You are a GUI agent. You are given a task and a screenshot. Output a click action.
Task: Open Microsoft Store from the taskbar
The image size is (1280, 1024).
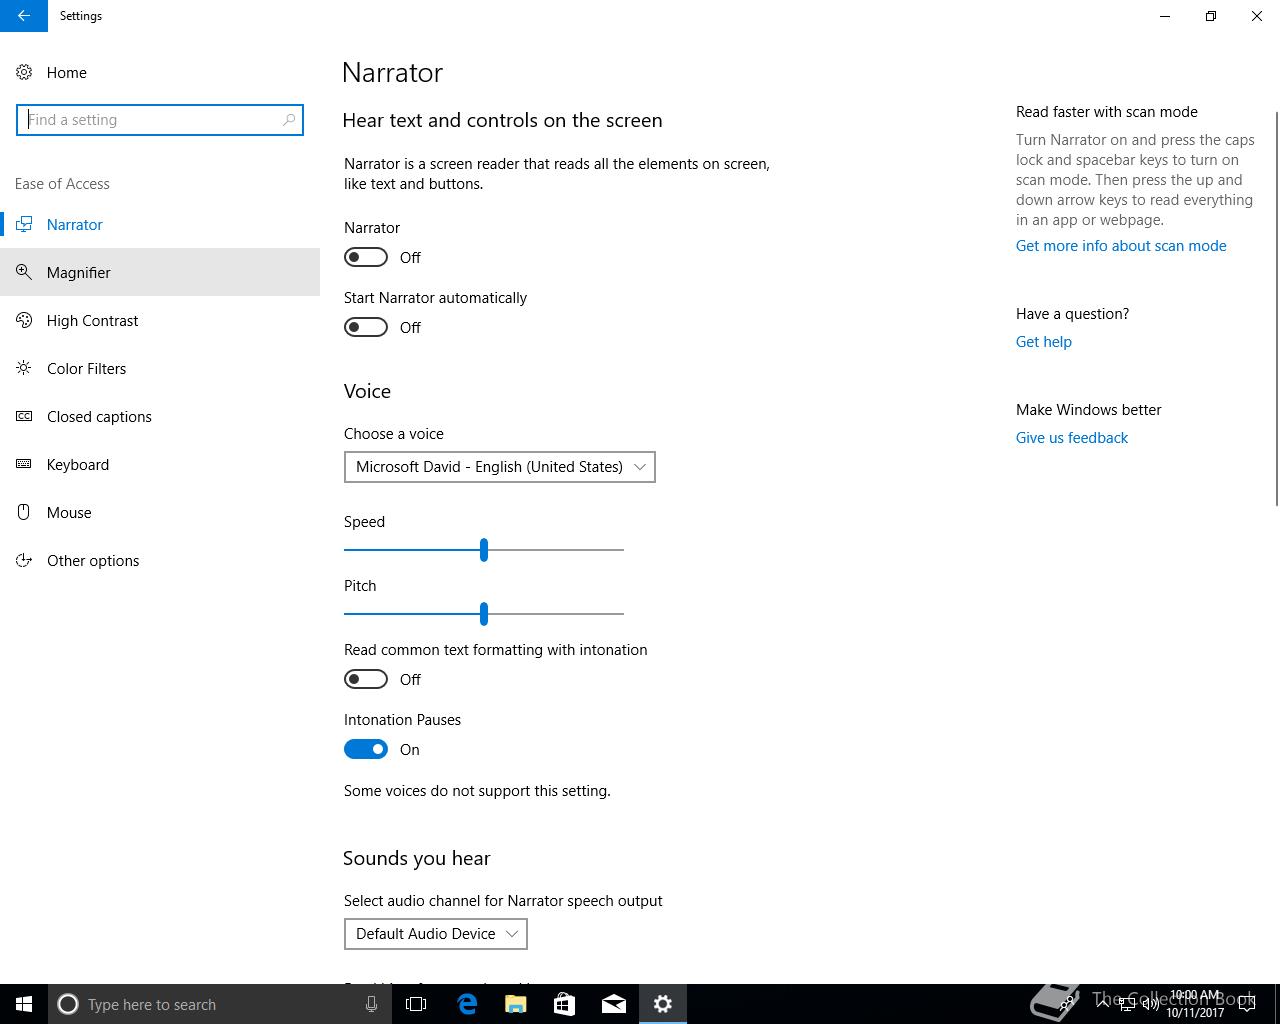click(565, 1004)
